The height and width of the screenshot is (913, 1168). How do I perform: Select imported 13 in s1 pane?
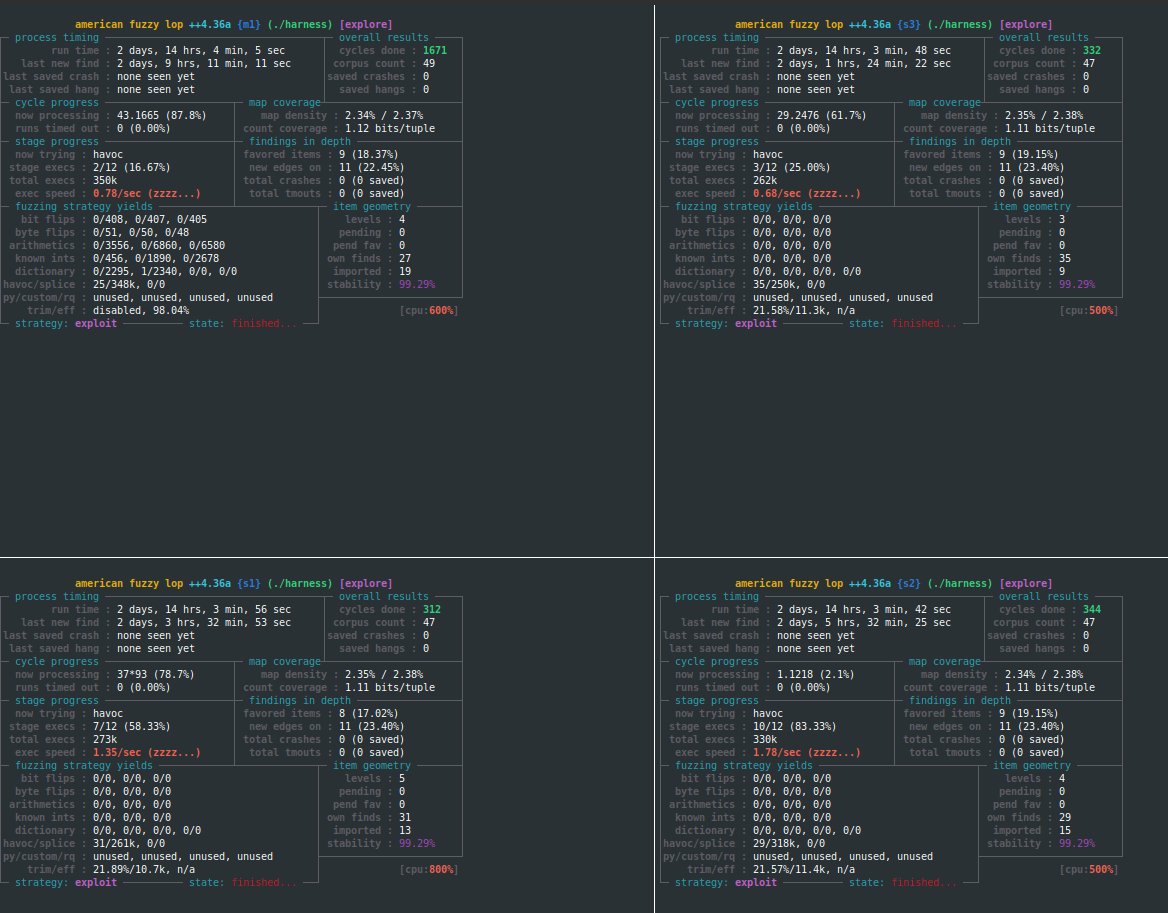[x=404, y=830]
